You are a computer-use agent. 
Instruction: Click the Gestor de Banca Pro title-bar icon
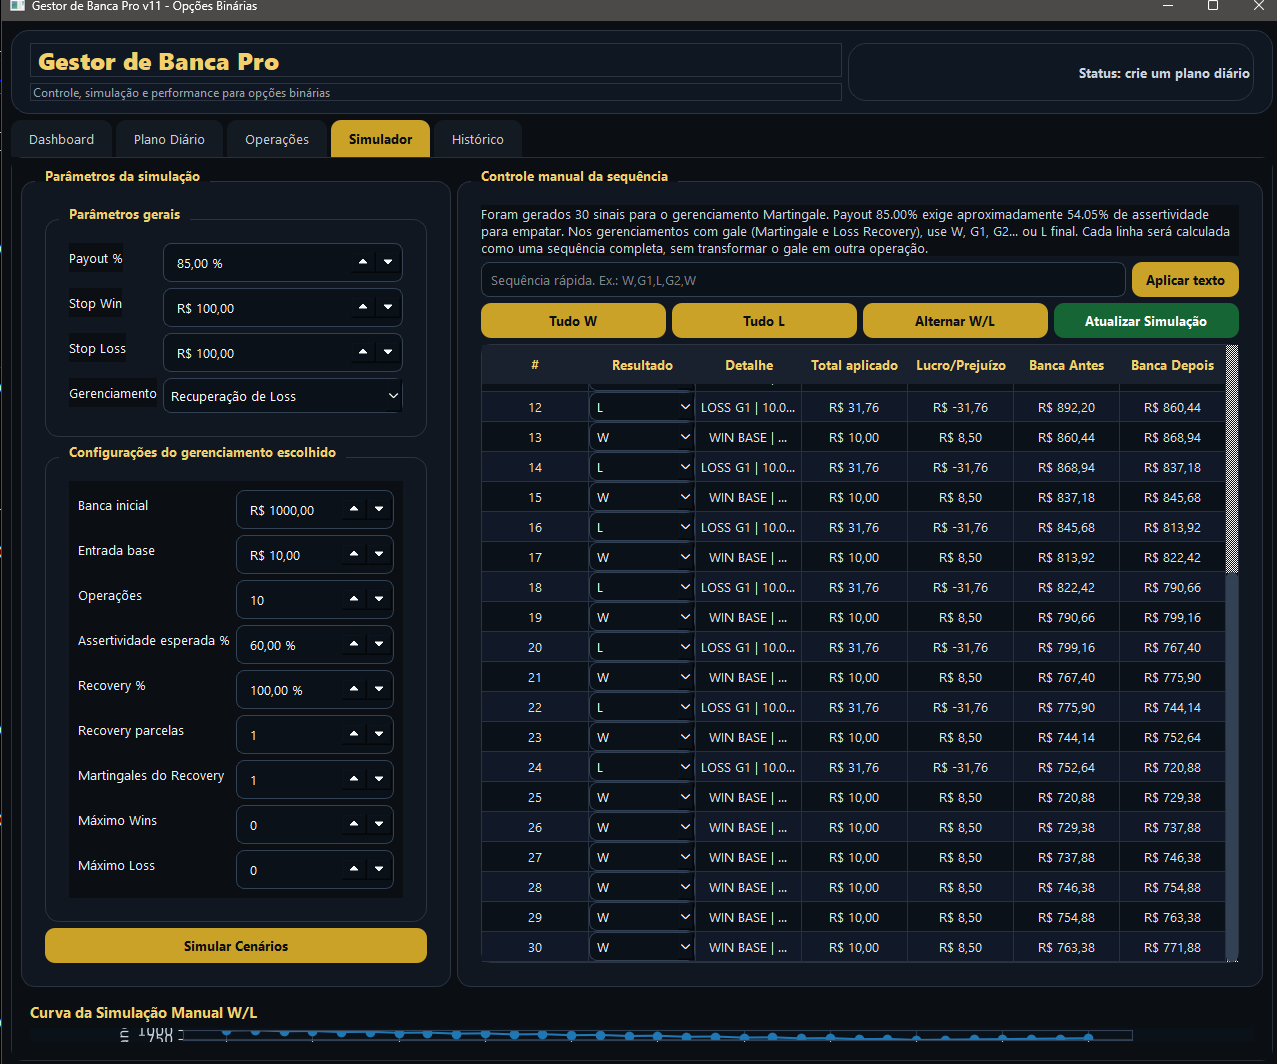coord(17,6)
